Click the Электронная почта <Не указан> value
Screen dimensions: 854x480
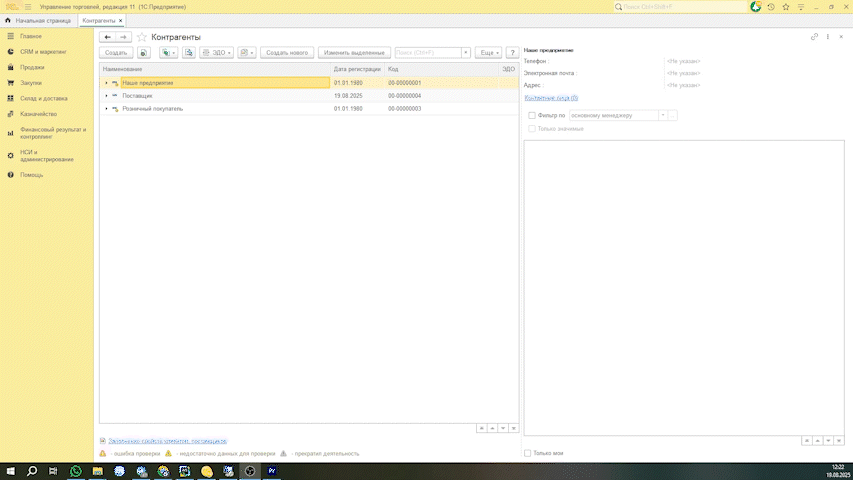(684, 74)
